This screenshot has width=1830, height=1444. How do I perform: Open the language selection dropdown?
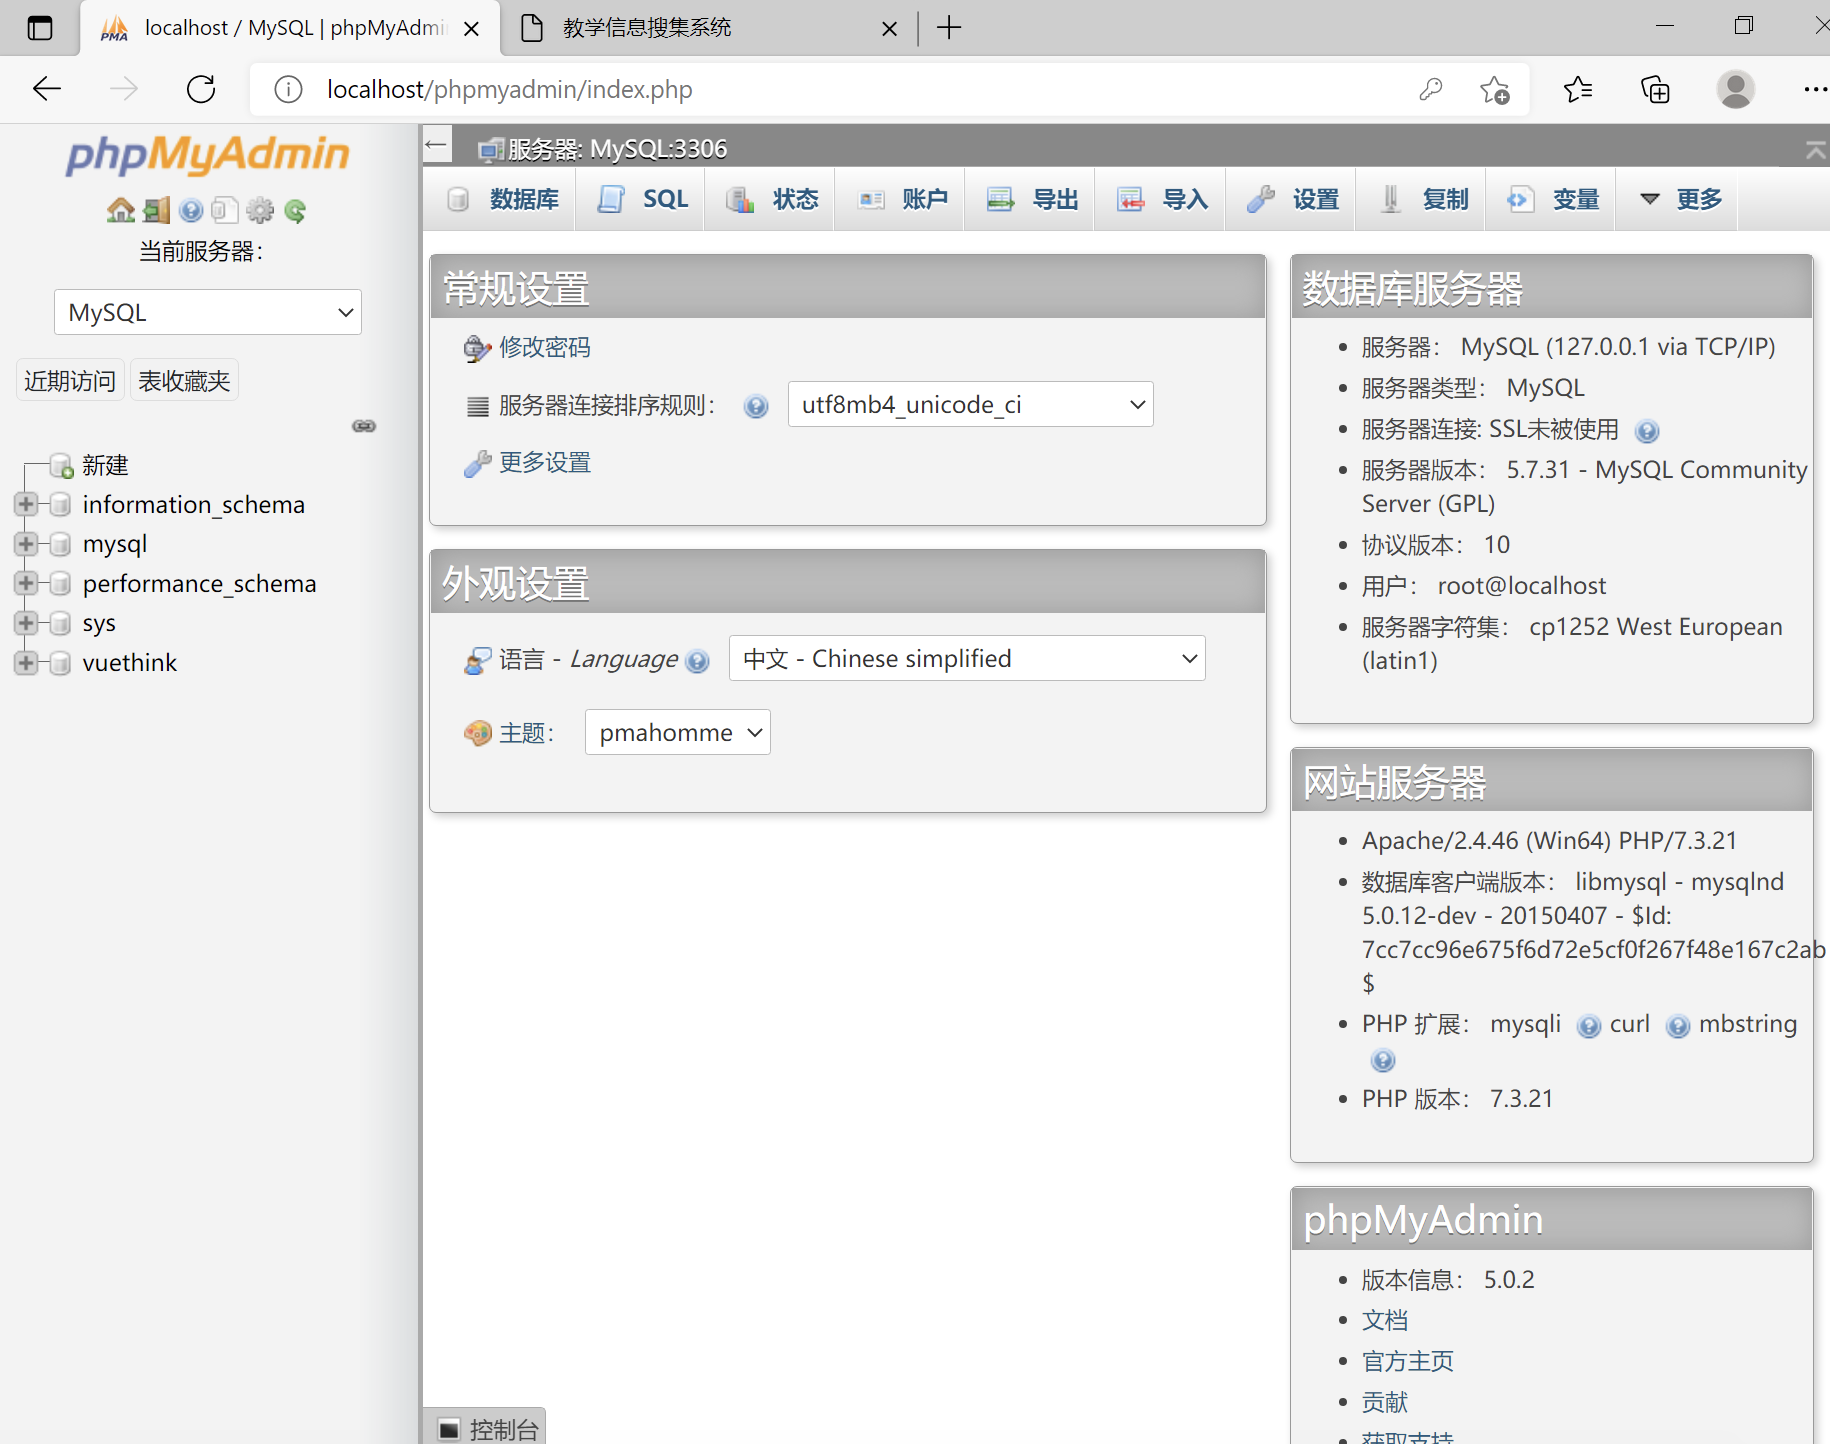pyautogui.click(x=967, y=658)
